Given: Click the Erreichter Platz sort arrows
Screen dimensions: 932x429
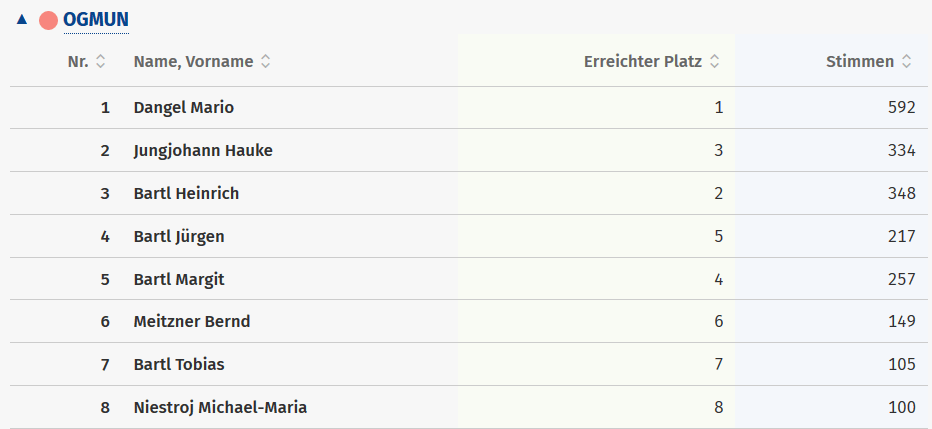Looking at the screenshot, I should click(714, 62).
